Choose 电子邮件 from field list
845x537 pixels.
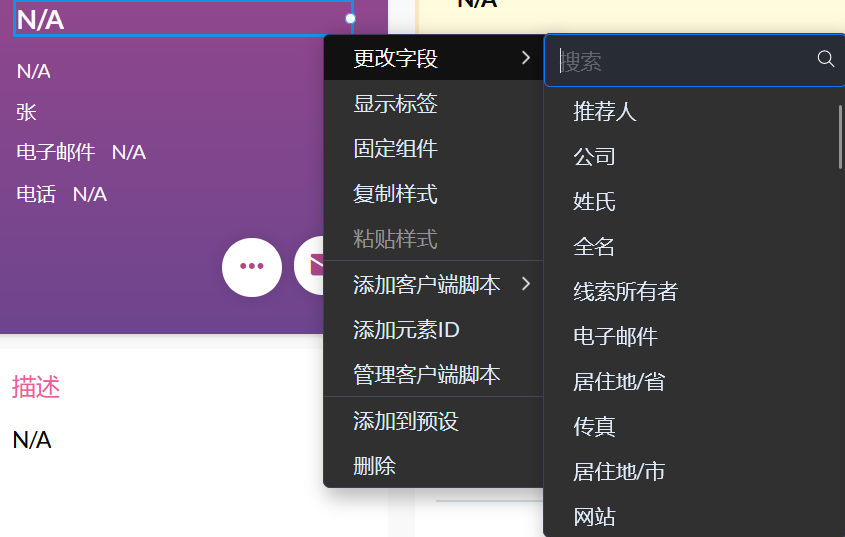click(x=615, y=337)
